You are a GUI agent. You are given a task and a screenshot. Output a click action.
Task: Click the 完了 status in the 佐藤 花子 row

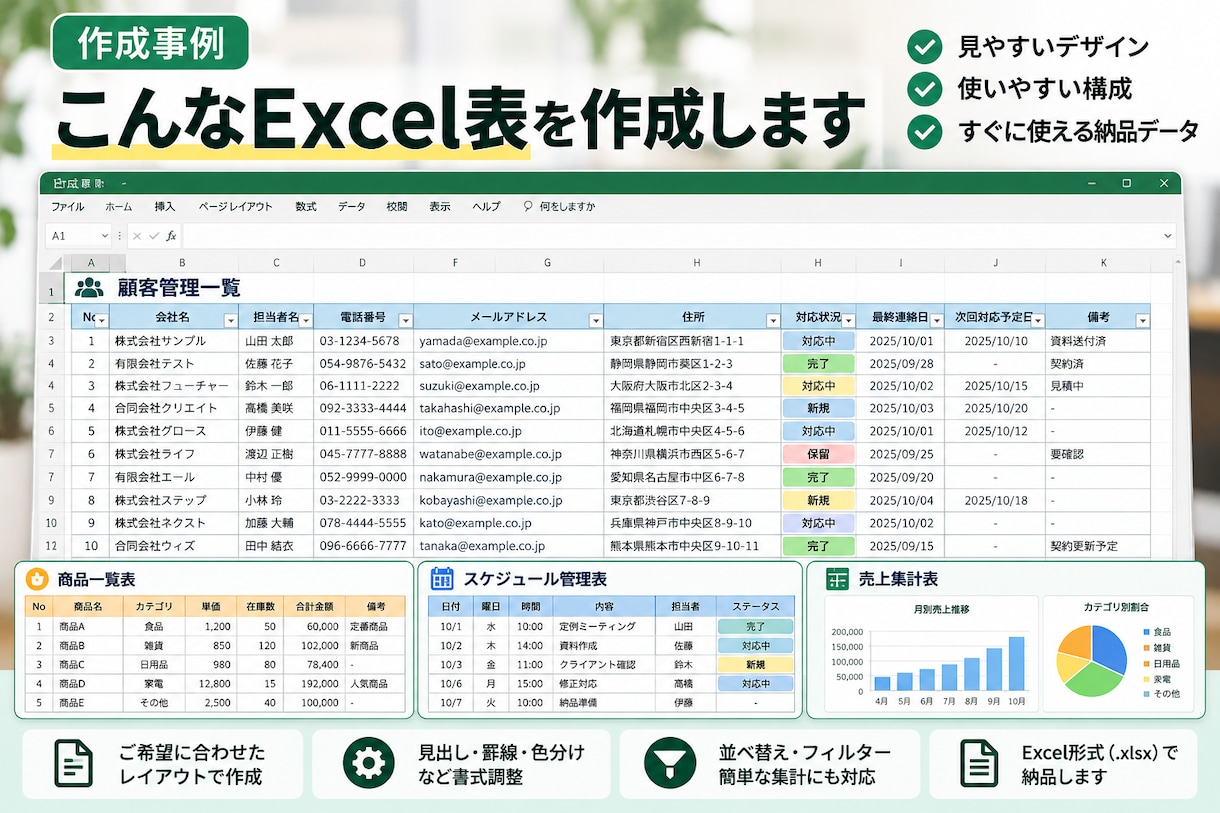point(818,363)
